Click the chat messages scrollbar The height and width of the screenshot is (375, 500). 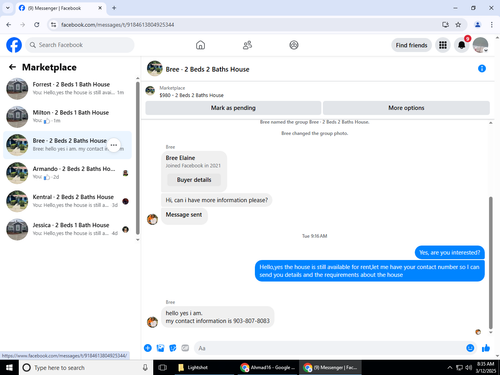coord(491,263)
